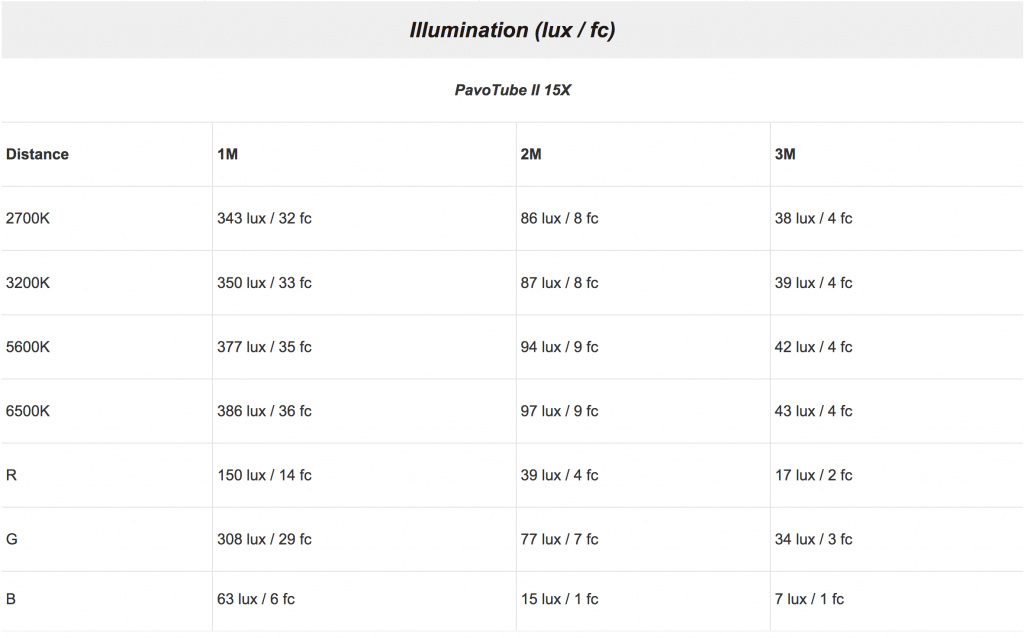Image resolution: width=1024 pixels, height=638 pixels.
Task: Click the G row label
Action: (x=12, y=539)
